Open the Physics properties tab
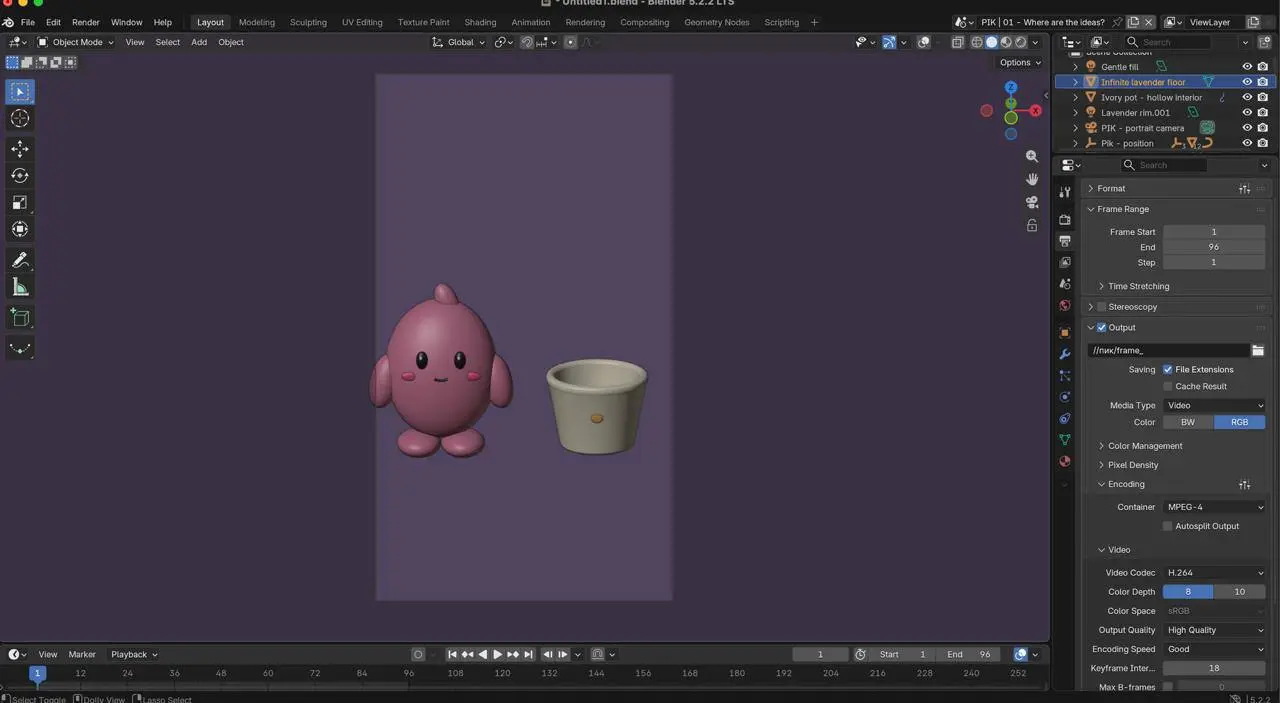1280x703 pixels. coord(1065,397)
